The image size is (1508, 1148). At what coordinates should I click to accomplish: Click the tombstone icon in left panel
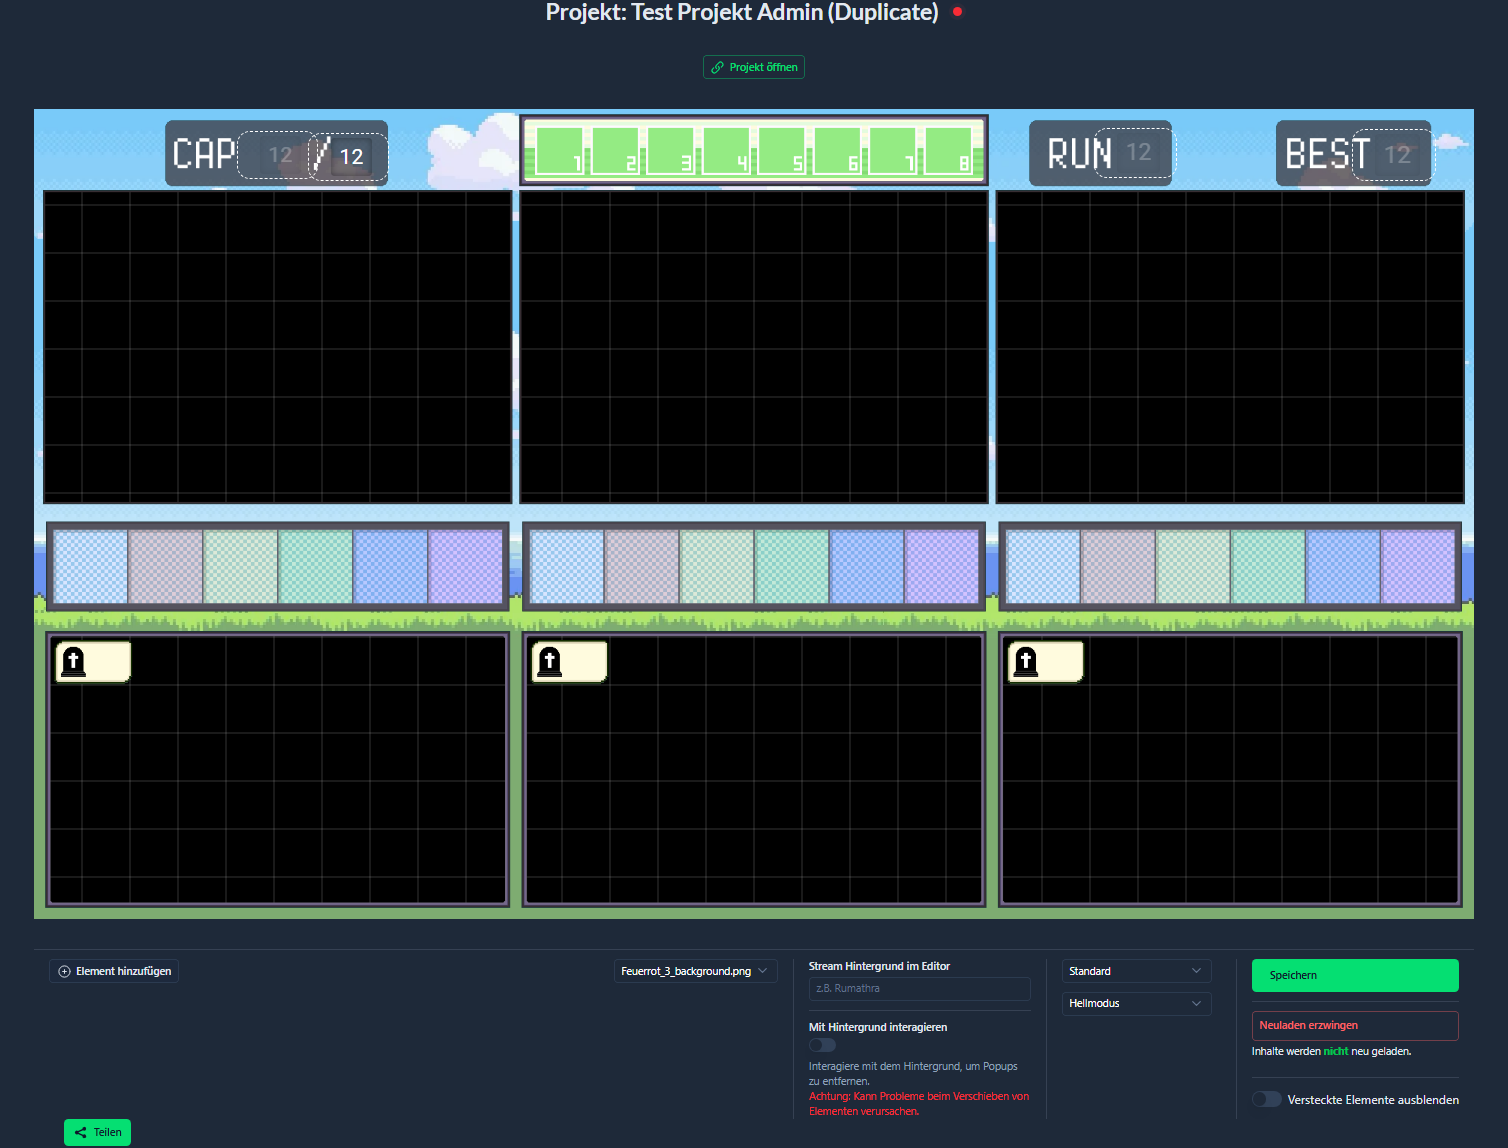[73, 661]
